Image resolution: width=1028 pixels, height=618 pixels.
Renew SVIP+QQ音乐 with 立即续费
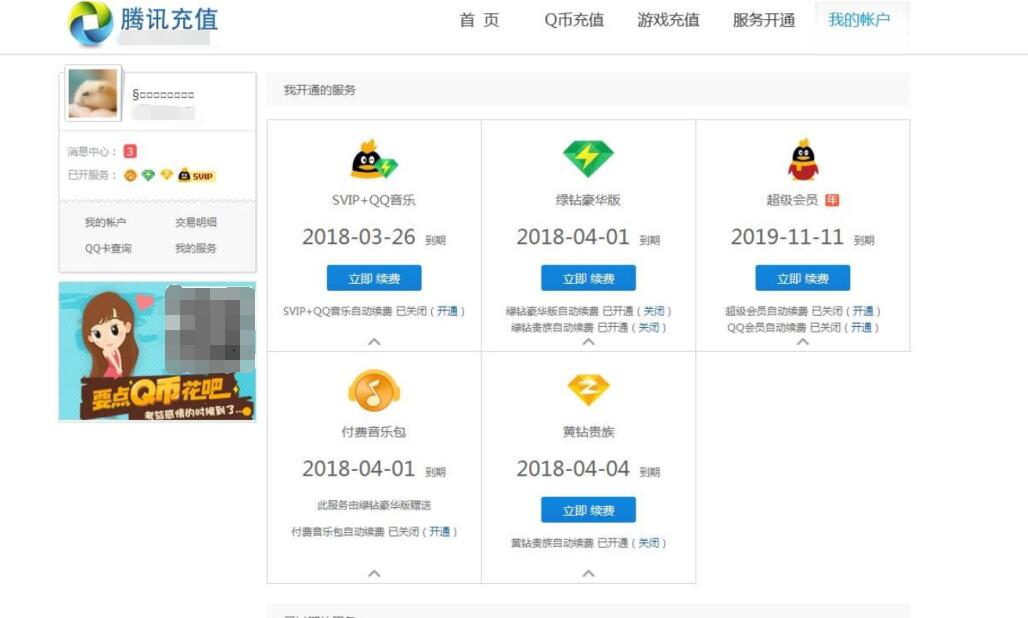point(374,278)
